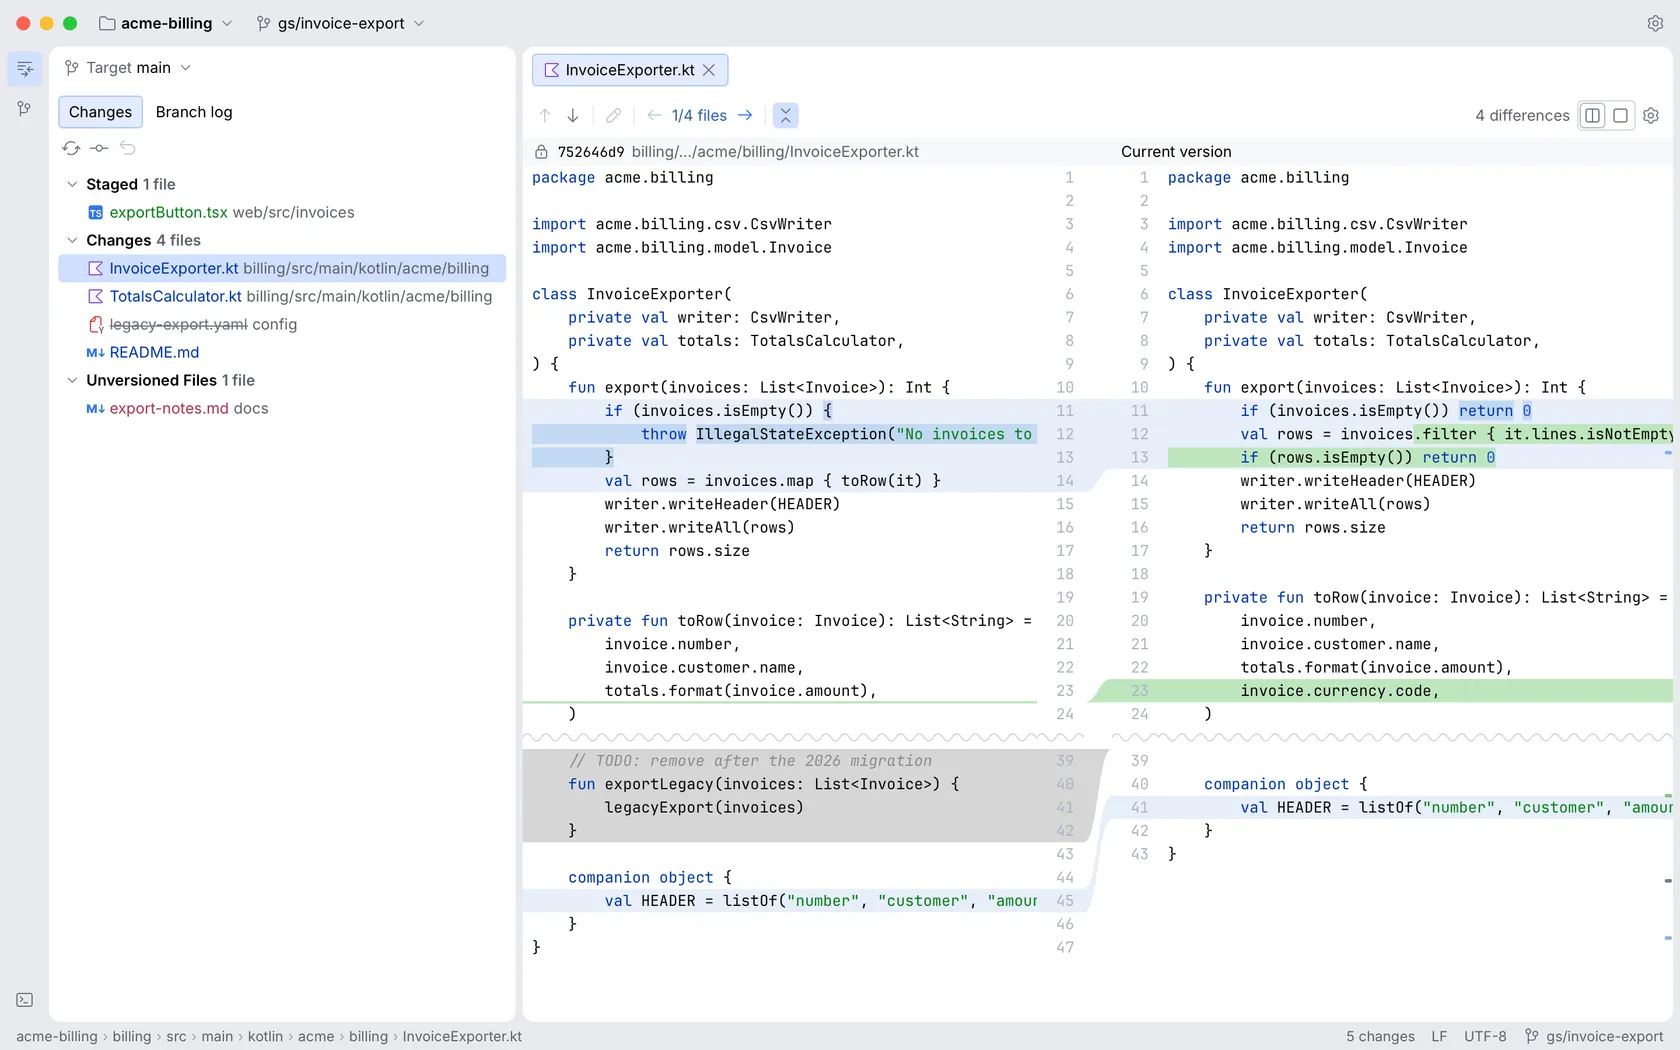This screenshot has height=1050, width=1680.
Task: Click UTF-8 encoding in status bar
Action: point(1485,1036)
